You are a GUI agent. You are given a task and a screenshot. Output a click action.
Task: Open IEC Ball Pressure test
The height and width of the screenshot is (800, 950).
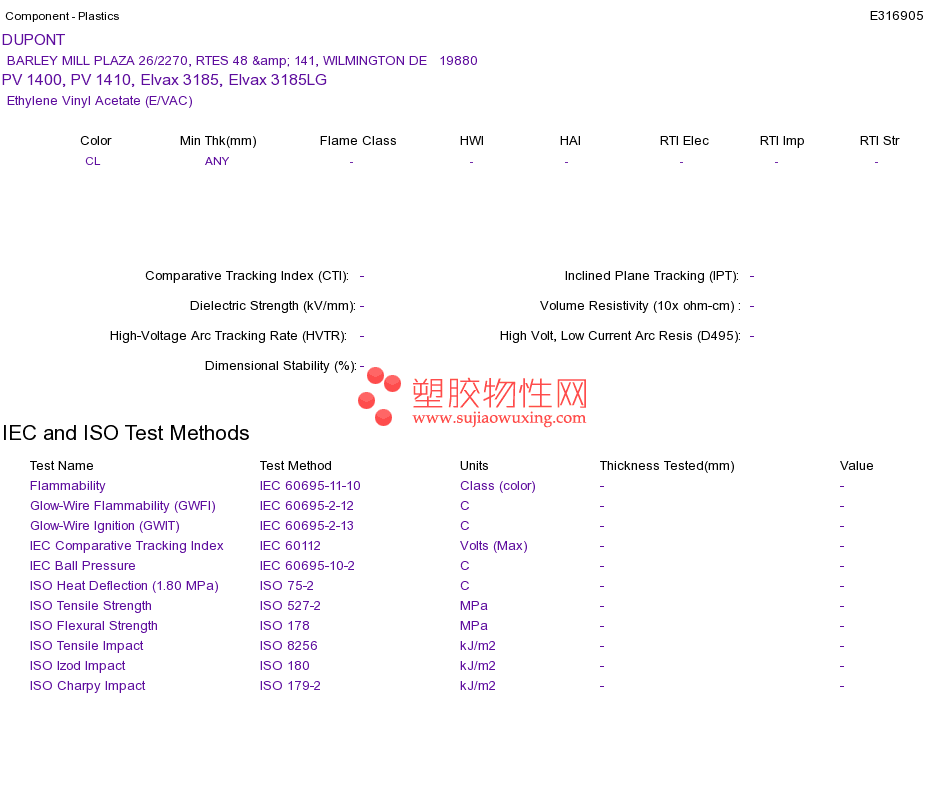click(82, 566)
